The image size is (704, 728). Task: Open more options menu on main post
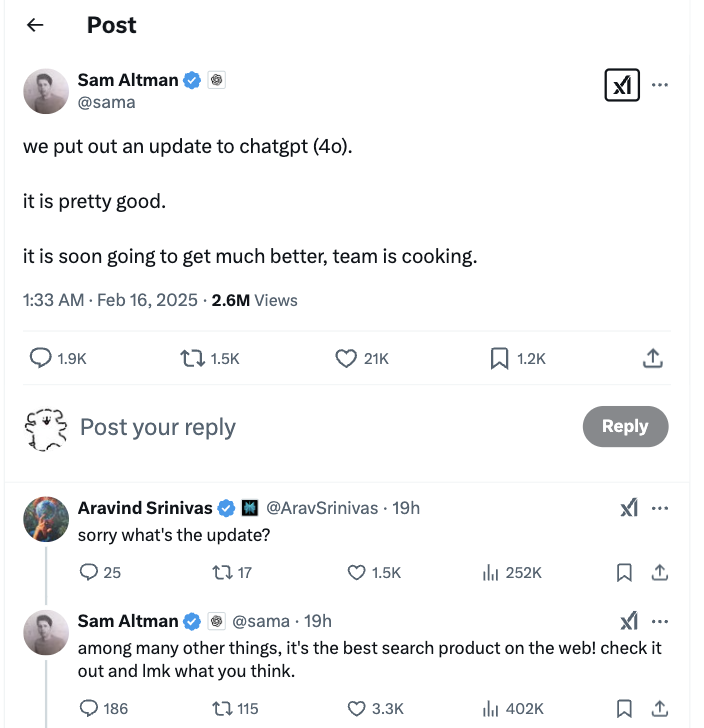point(659,85)
